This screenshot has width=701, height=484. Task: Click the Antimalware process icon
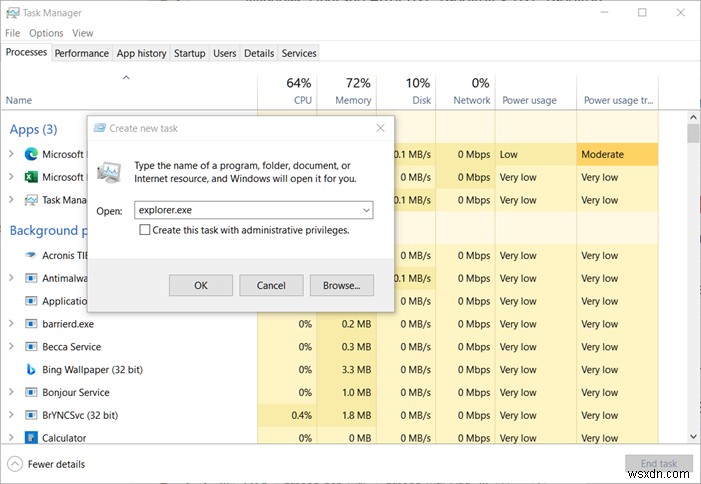click(31, 278)
